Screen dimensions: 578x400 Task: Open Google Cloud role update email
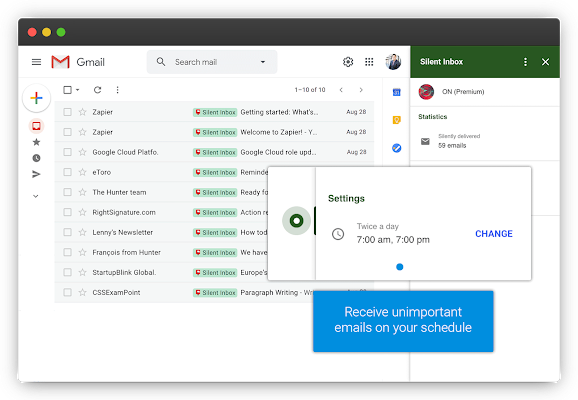pyautogui.click(x=214, y=152)
